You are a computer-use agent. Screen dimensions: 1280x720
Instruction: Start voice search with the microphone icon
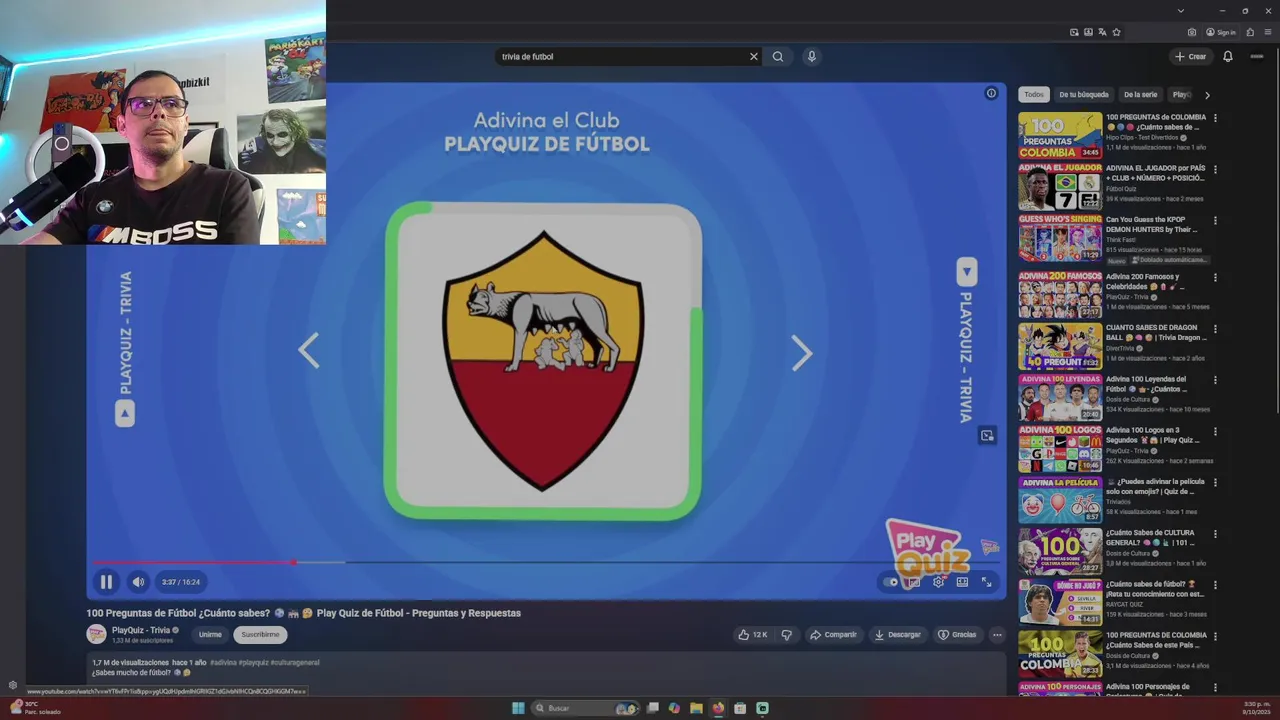click(x=811, y=57)
